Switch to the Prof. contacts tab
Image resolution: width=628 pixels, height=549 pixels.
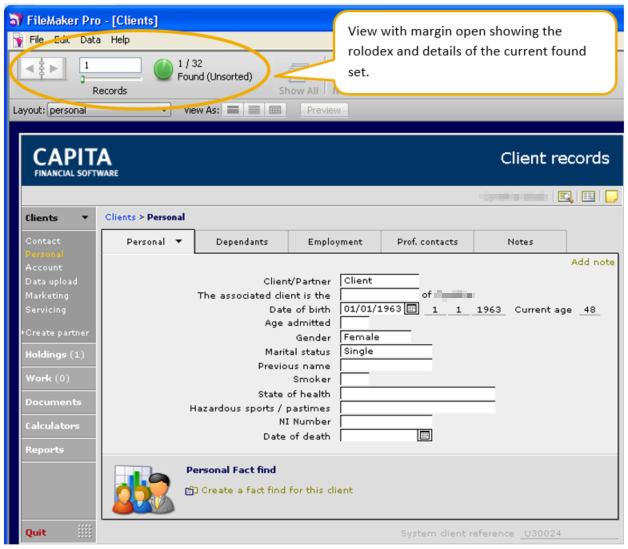click(x=427, y=242)
